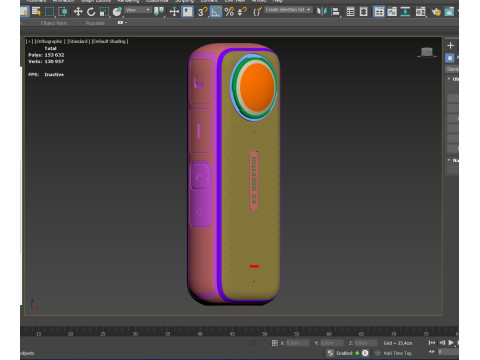Select the Select Object tool
Screen dimensions: 480x360
[x=25, y=12]
